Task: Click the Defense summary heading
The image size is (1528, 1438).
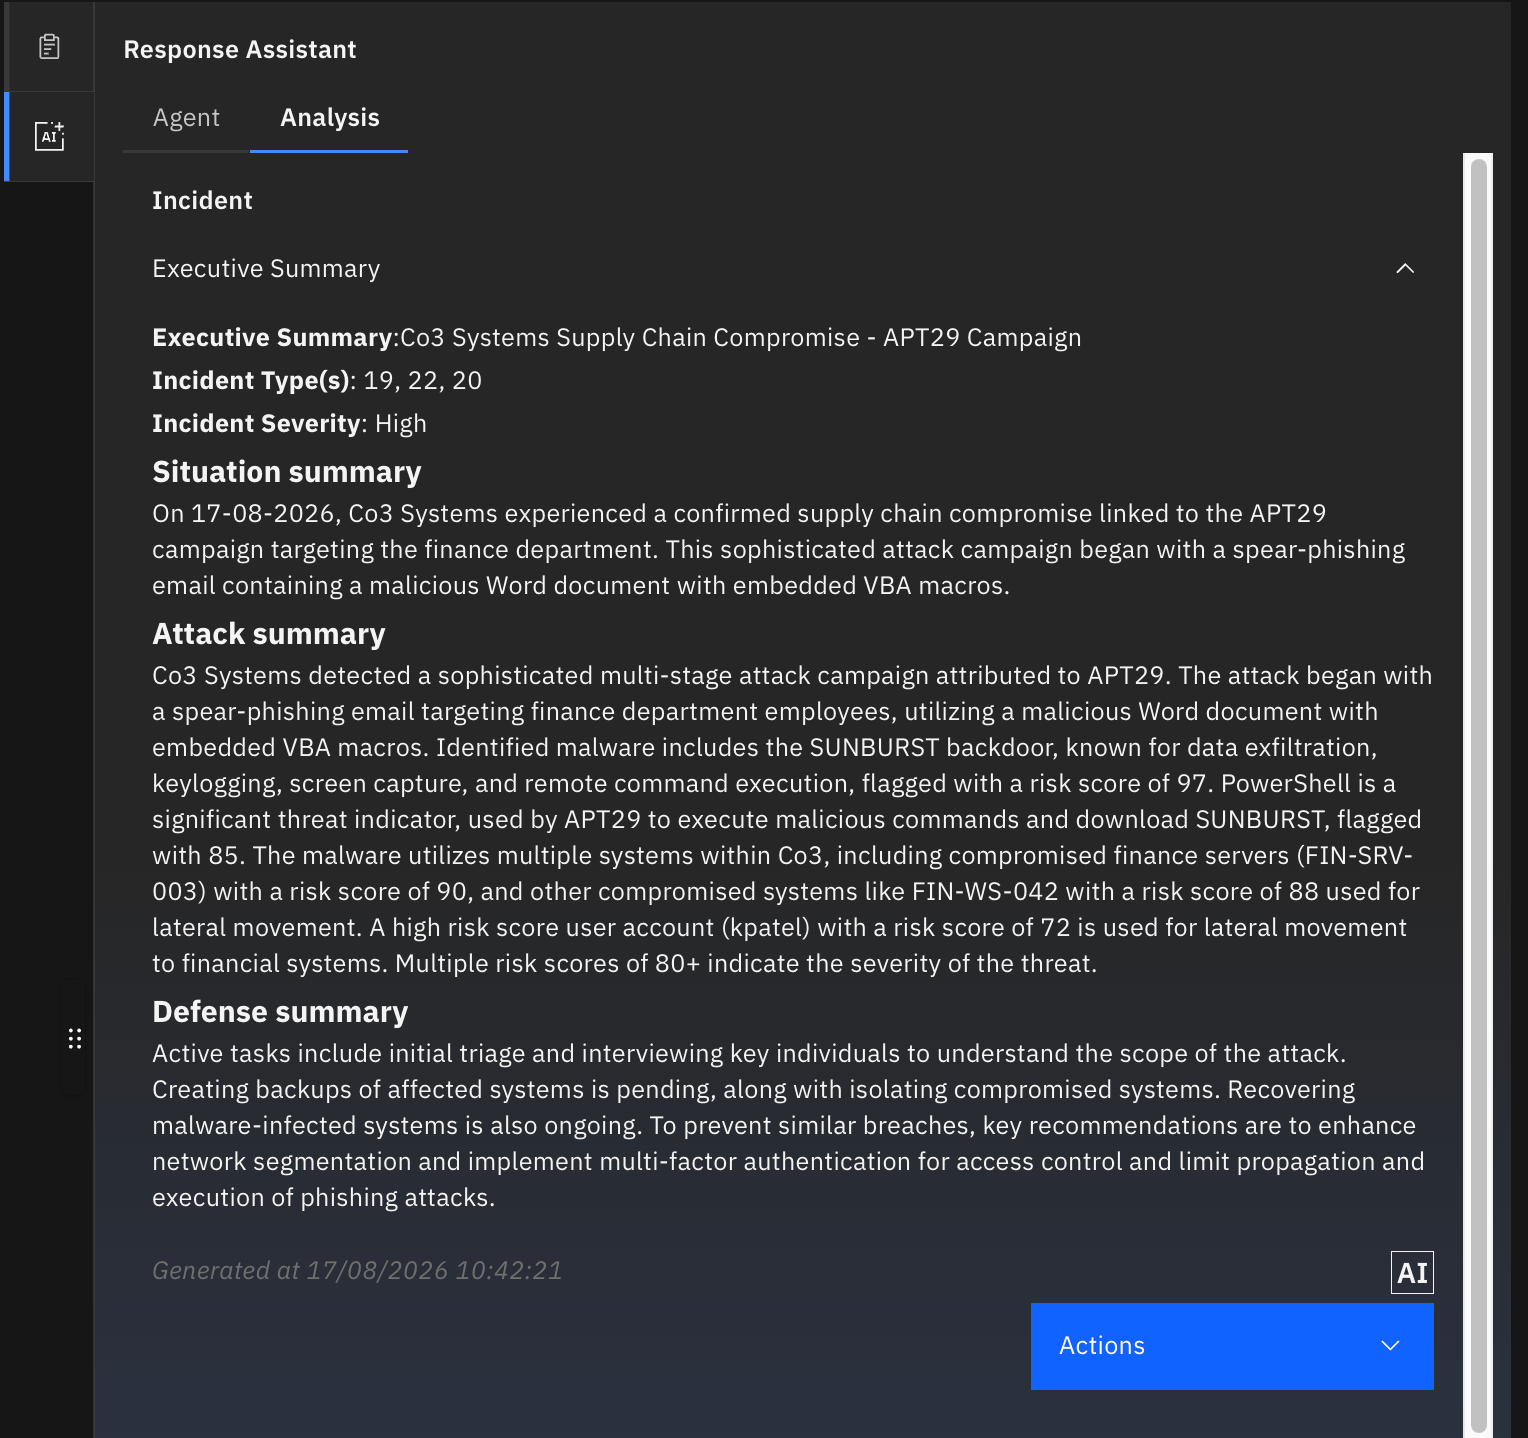Action: pyautogui.click(x=280, y=1012)
